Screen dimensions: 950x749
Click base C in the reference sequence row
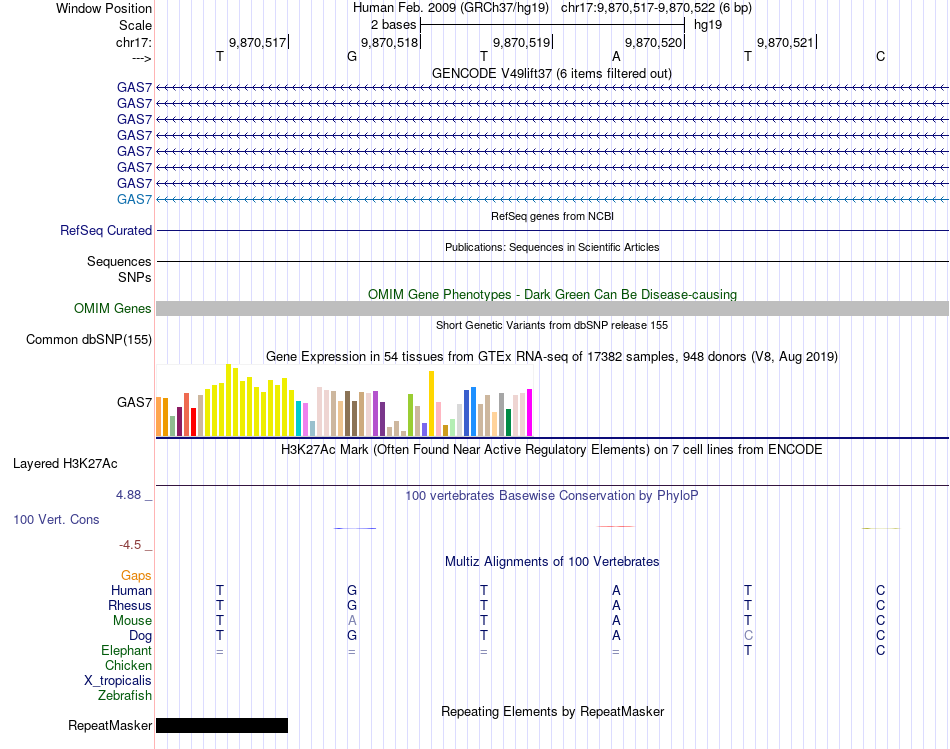(880, 57)
